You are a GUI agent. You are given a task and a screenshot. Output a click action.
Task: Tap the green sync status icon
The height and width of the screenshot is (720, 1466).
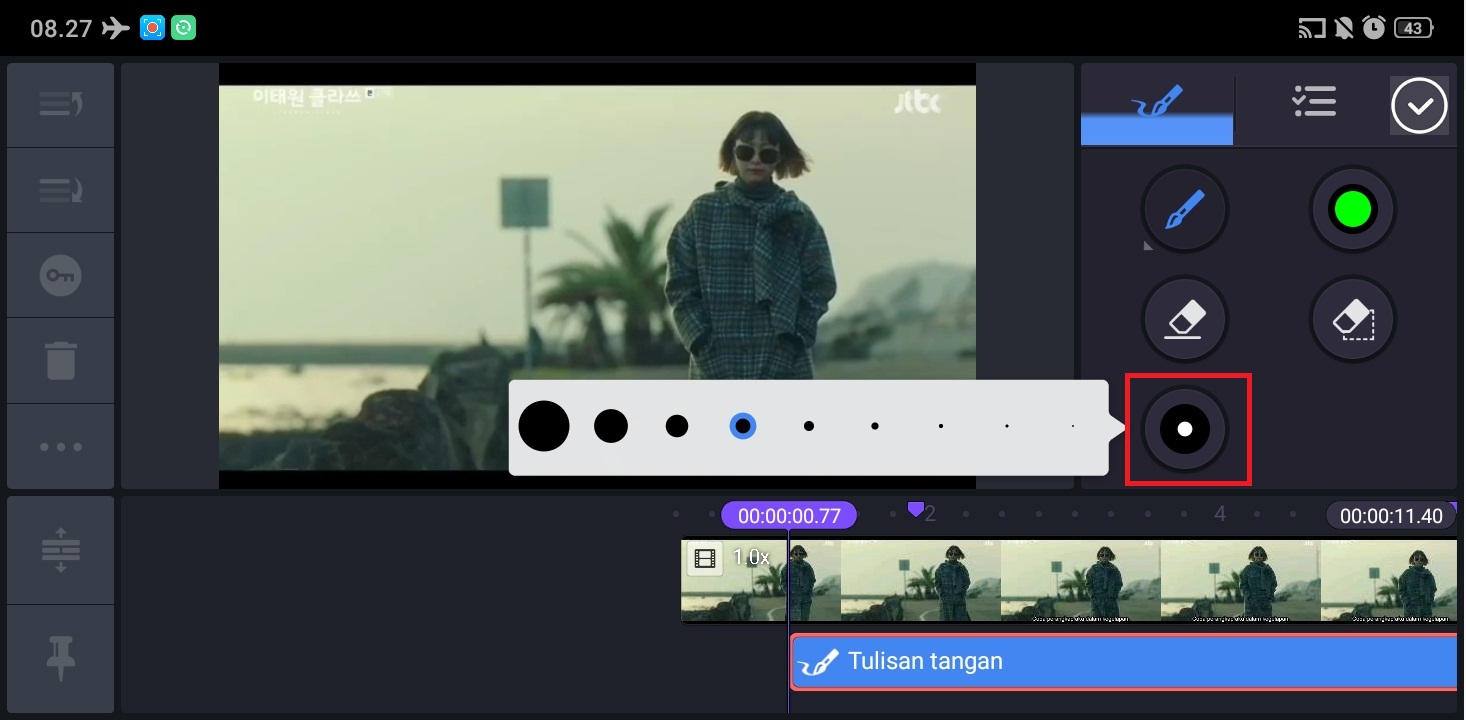[x=184, y=28]
